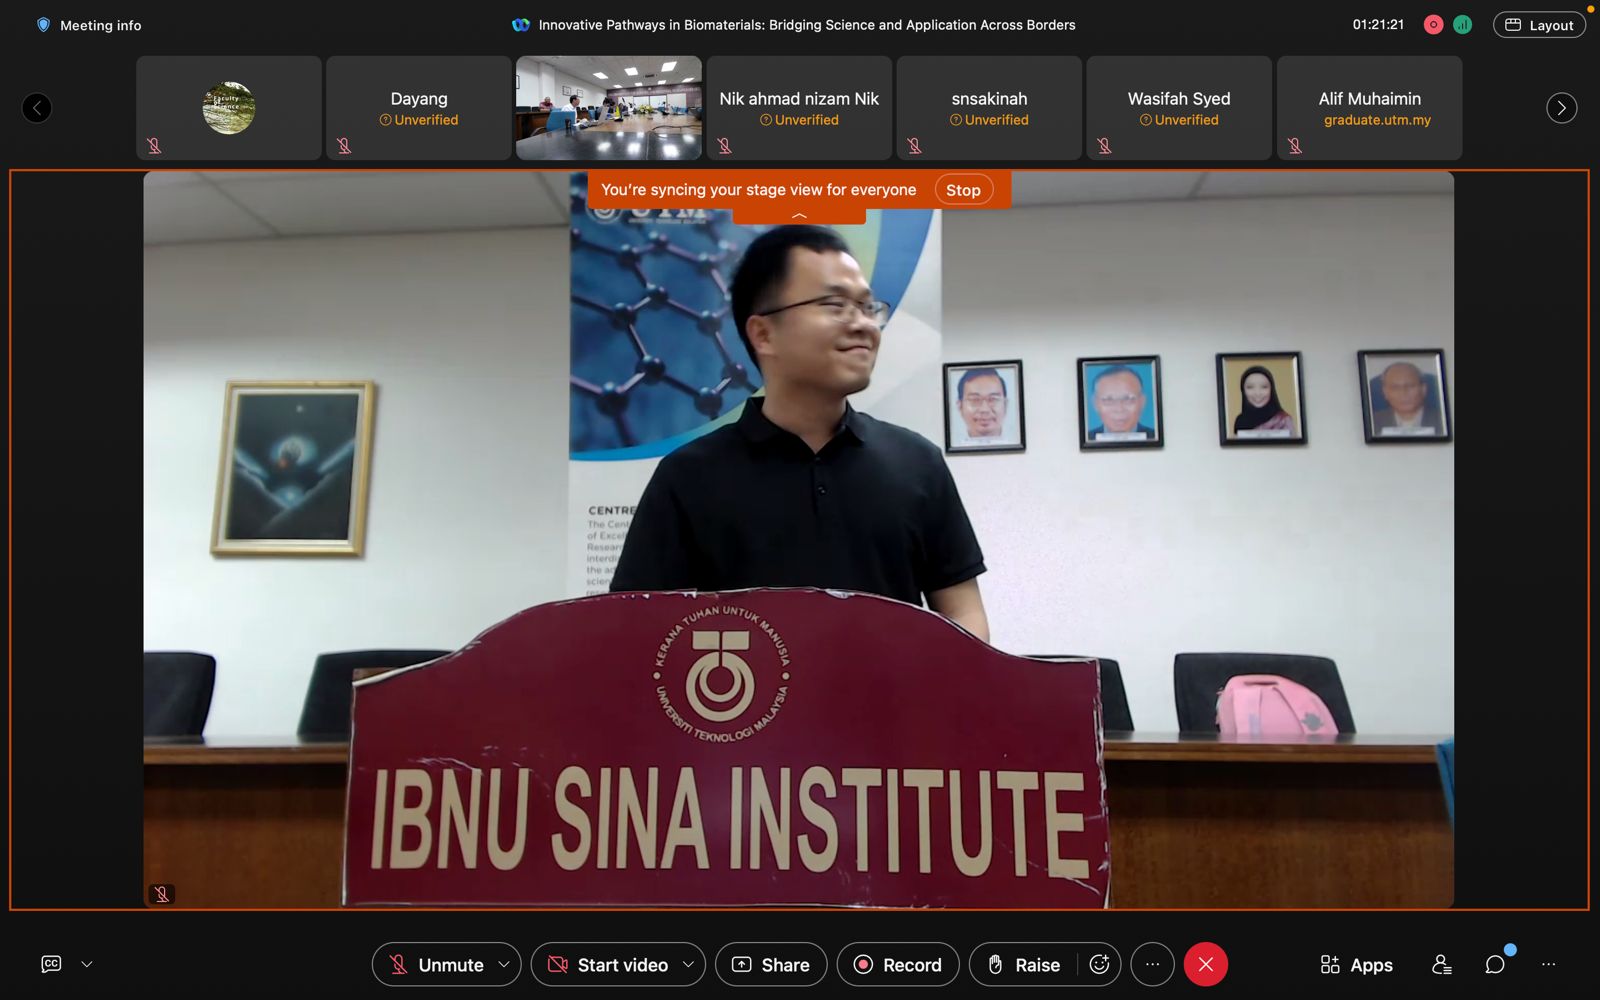Click muted mic icon on Wasifah Syed tile
1600x1000 pixels.
tap(1104, 146)
